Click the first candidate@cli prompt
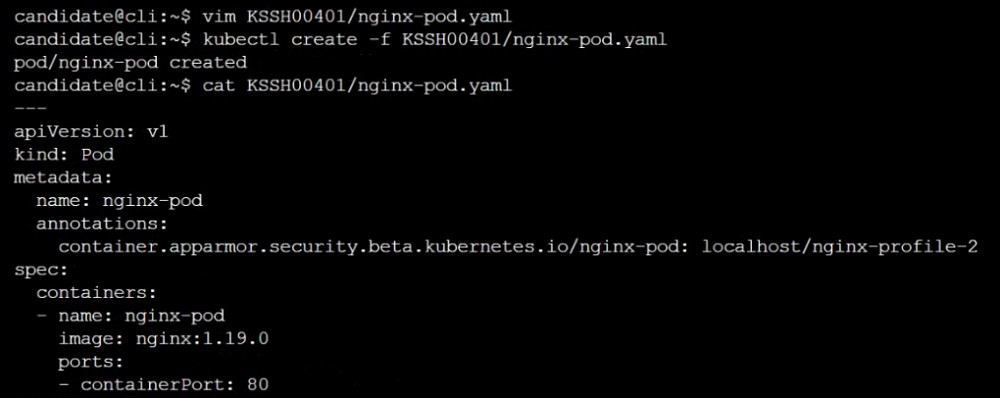 click(102, 16)
